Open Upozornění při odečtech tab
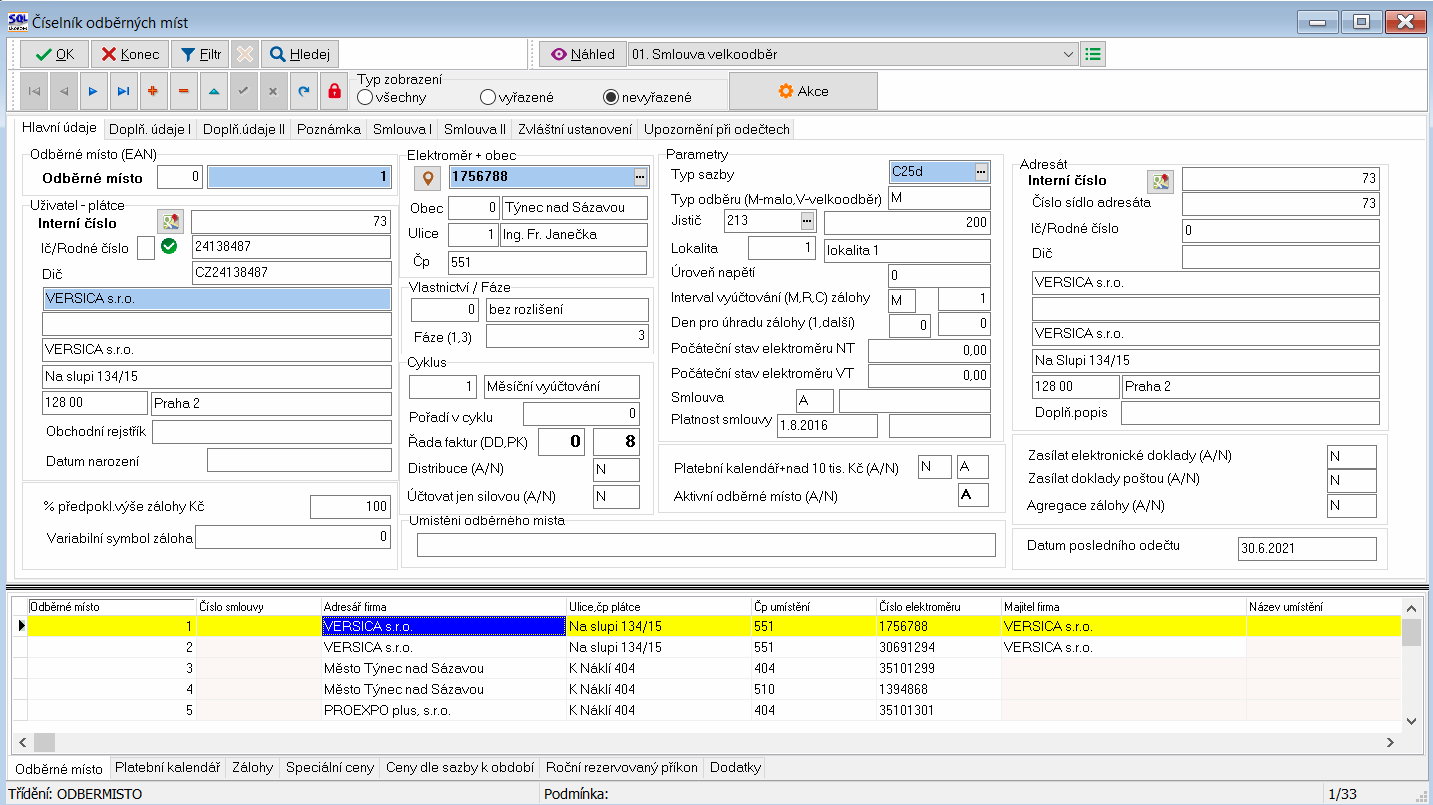1433x805 pixels. [x=717, y=129]
